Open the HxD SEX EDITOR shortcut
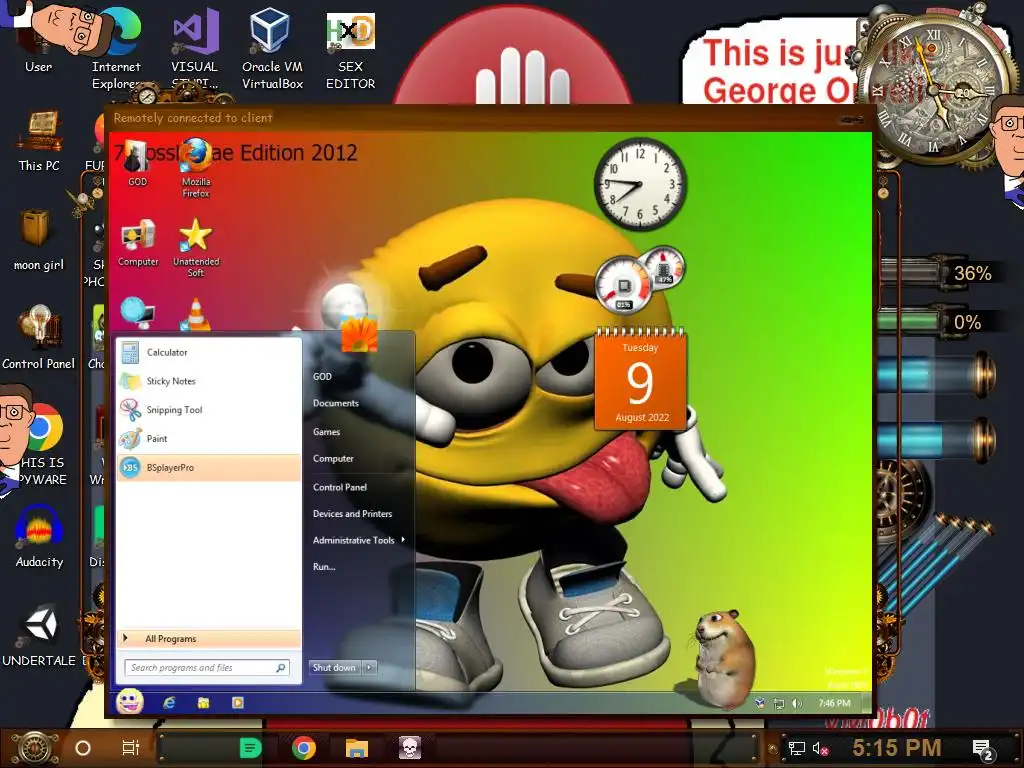This screenshot has width=1024, height=768. pyautogui.click(x=350, y=50)
